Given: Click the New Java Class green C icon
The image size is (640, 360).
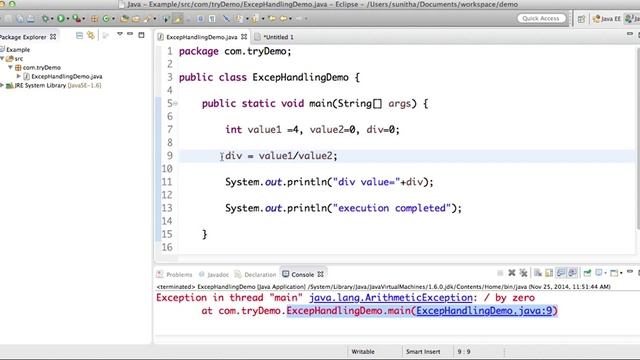Looking at the screenshot, I should coord(106,19).
